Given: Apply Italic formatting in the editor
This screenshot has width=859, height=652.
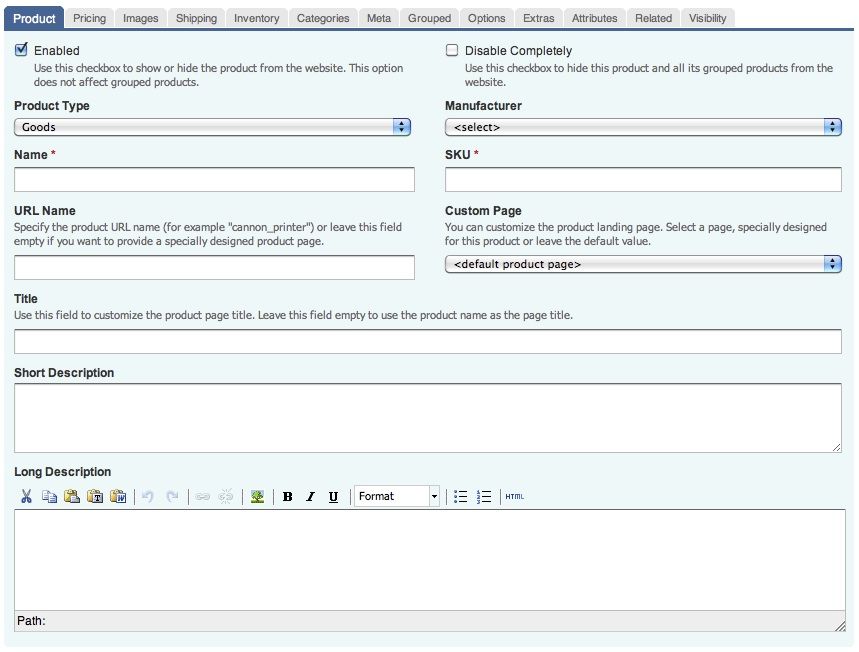Looking at the screenshot, I should (x=310, y=496).
